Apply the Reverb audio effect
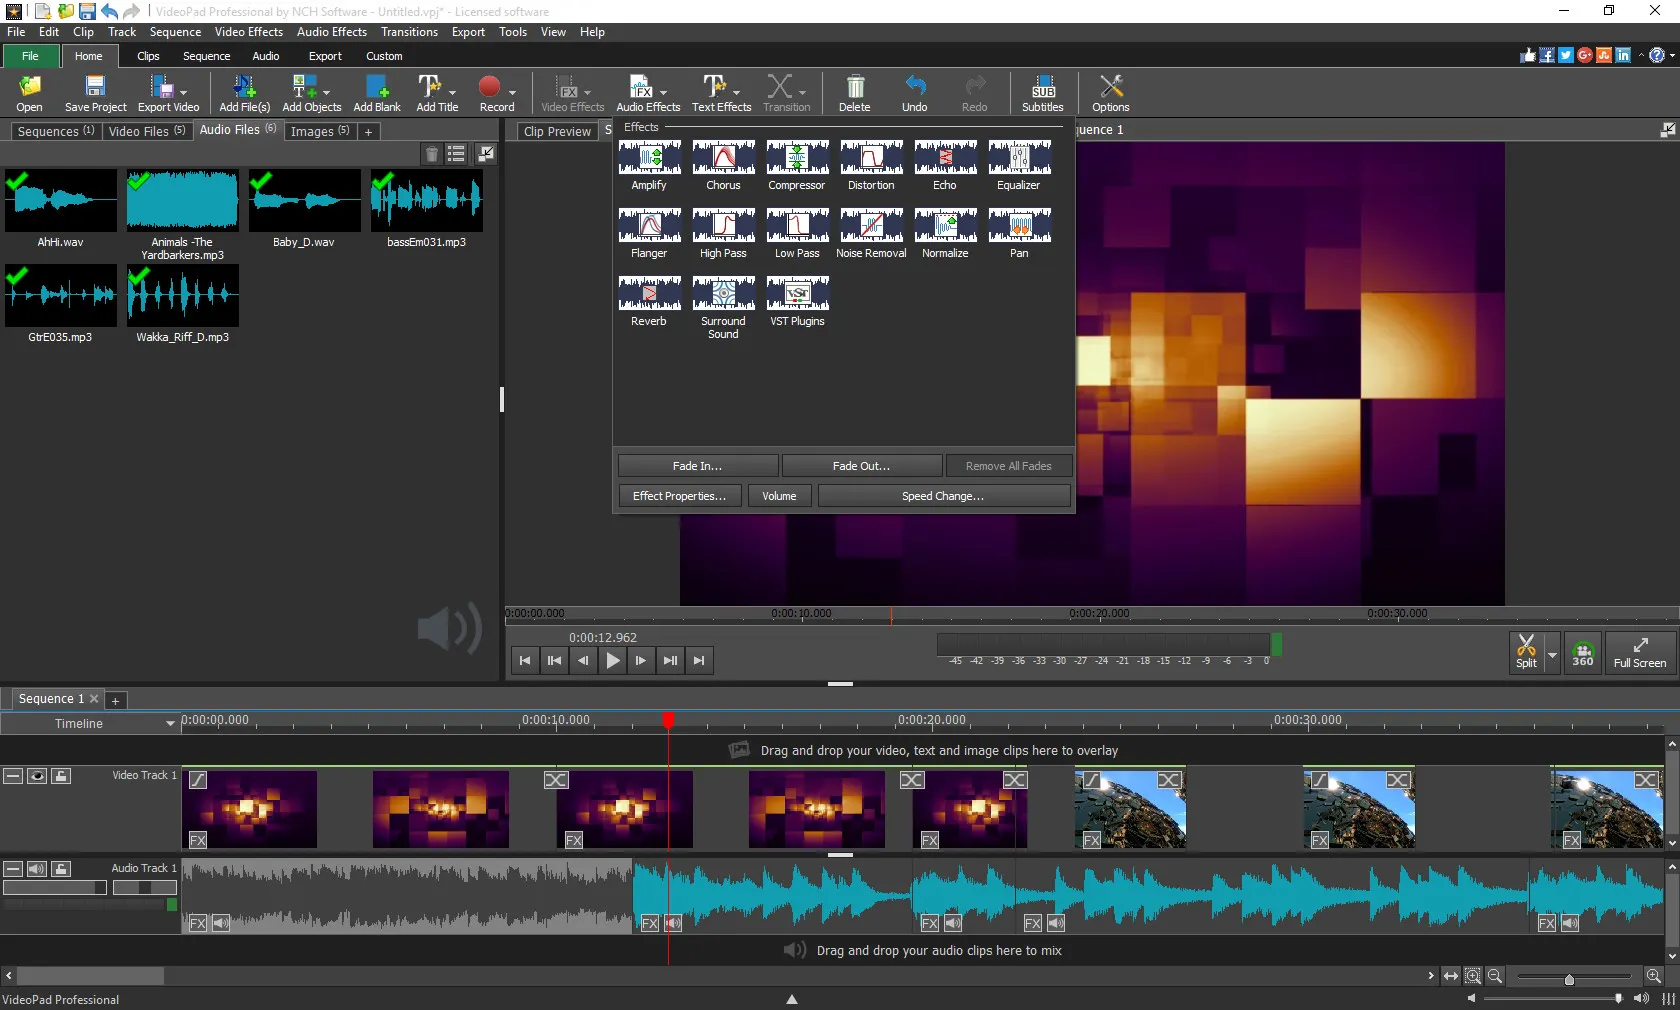 tap(649, 301)
